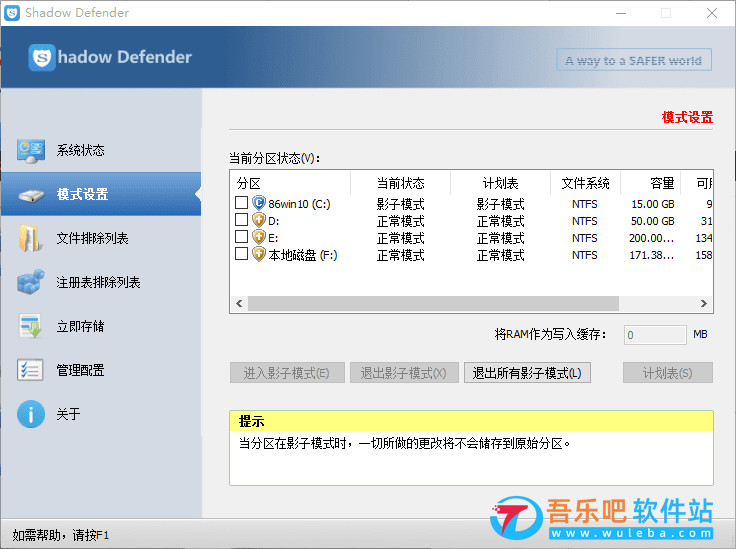The image size is (736, 549).
Task: Select the E: partition name
Action: click(x=273, y=238)
